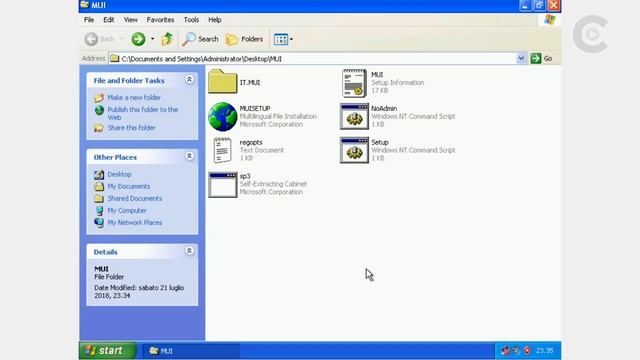Click the Address bar path field
This screenshot has width=640, height=360.
[313, 59]
